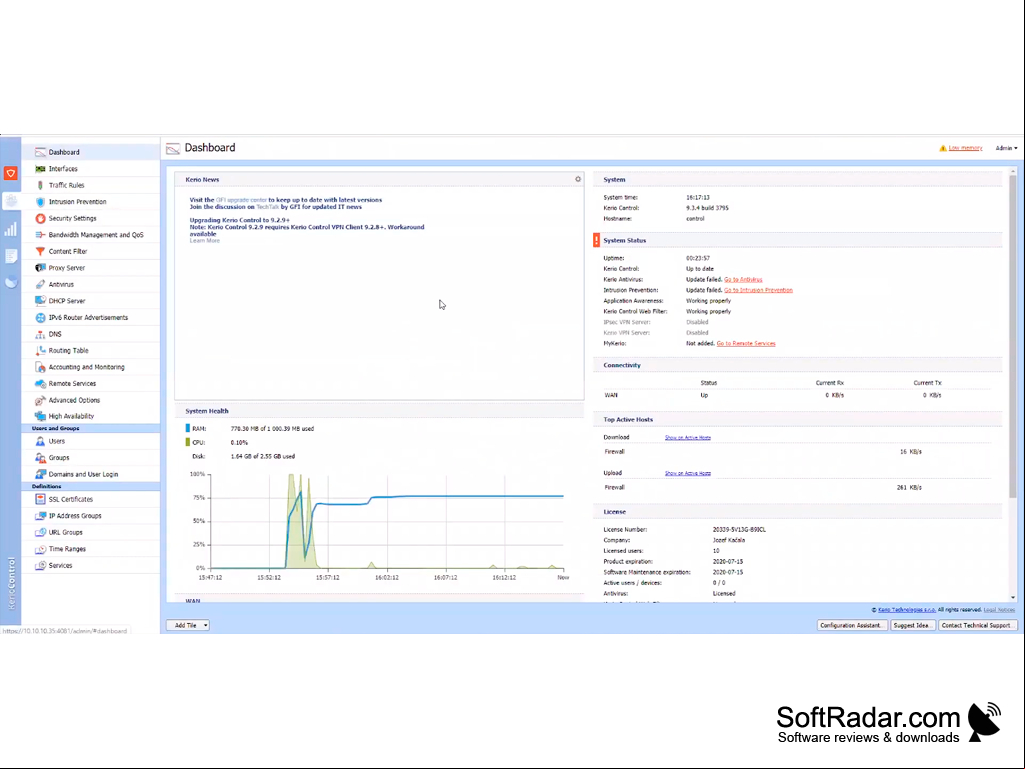Click the blue RAM legend swatch
The image size is (1025, 769).
pyautogui.click(x=188, y=428)
